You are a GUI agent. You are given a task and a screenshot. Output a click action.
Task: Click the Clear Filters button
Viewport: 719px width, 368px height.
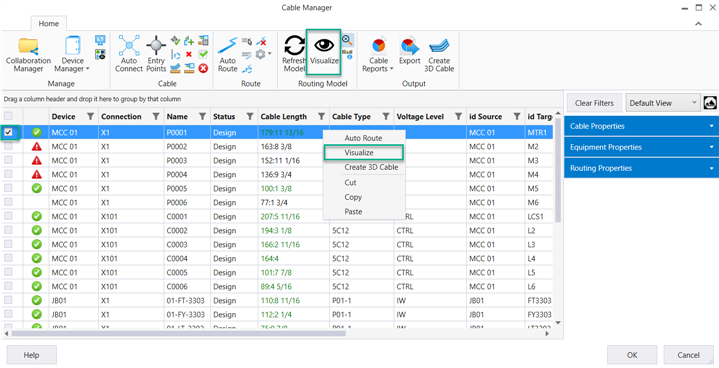[x=594, y=103]
